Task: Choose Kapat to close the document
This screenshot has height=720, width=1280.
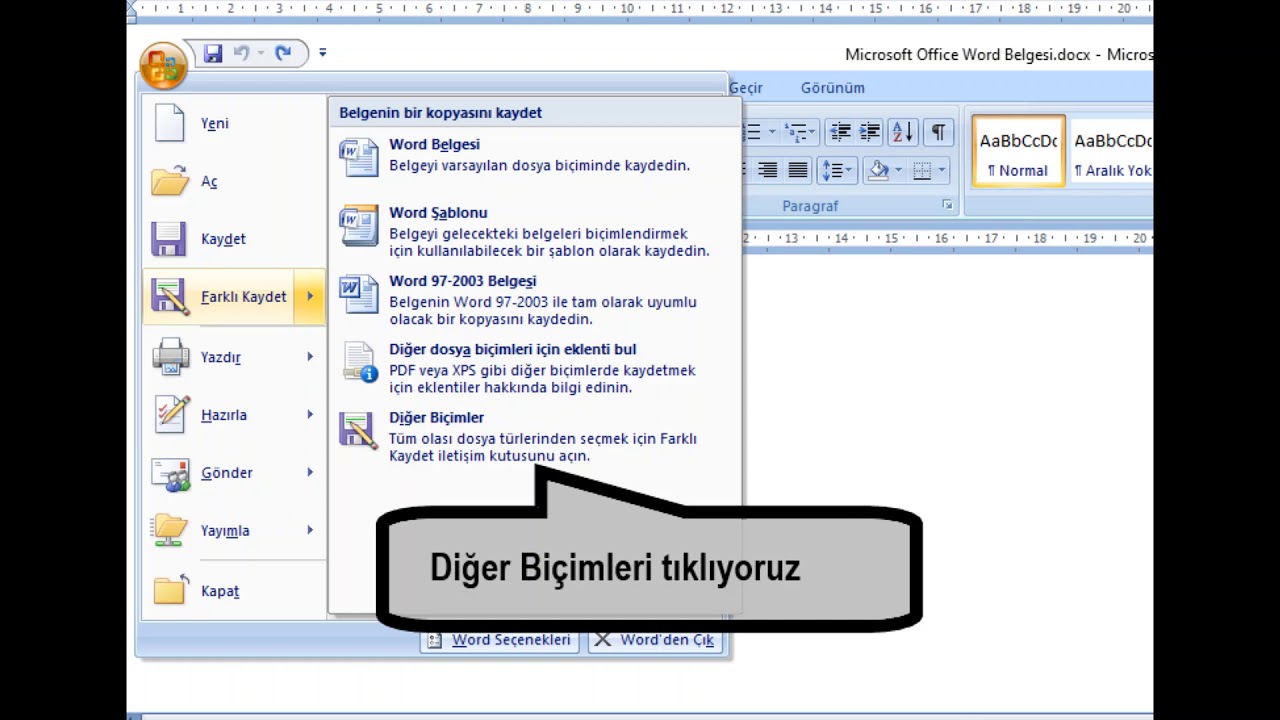Action: (x=234, y=591)
